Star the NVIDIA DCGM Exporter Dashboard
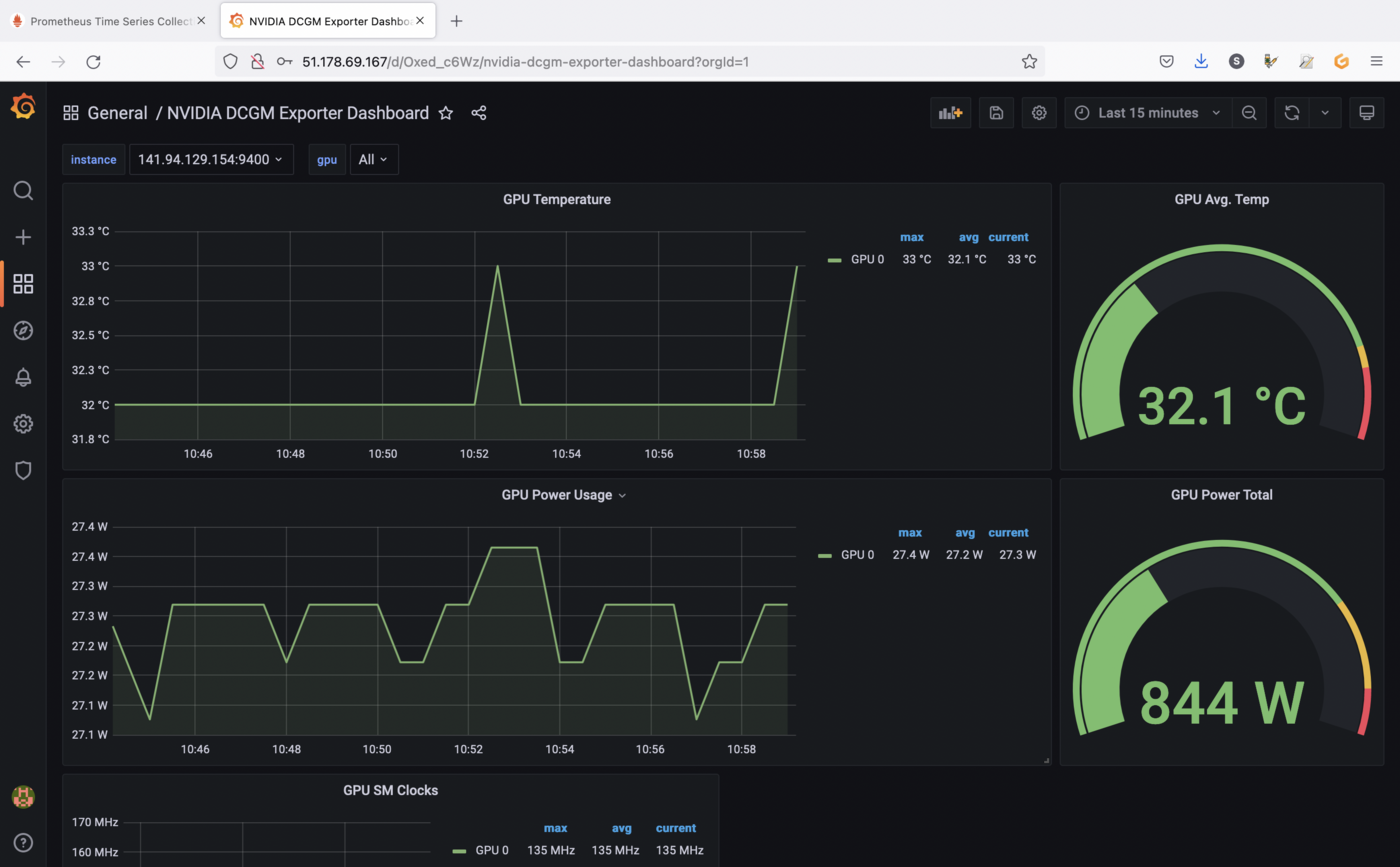Image resolution: width=1400 pixels, height=867 pixels. 446,113
